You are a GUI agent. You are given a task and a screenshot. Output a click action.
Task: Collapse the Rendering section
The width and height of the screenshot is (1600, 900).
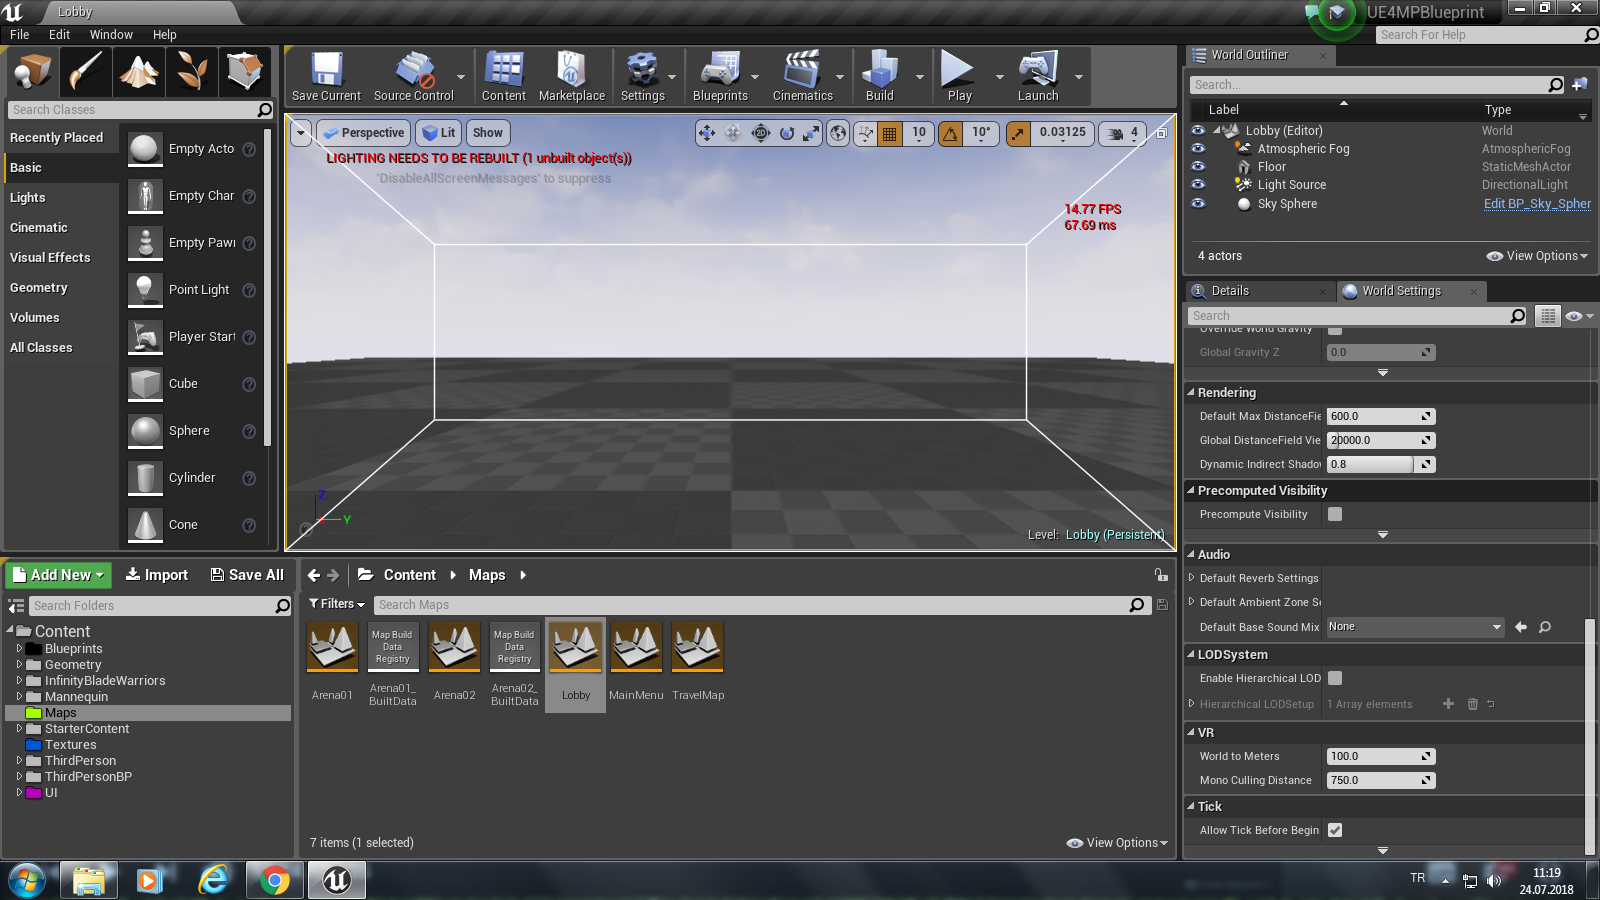point(1191,393)
